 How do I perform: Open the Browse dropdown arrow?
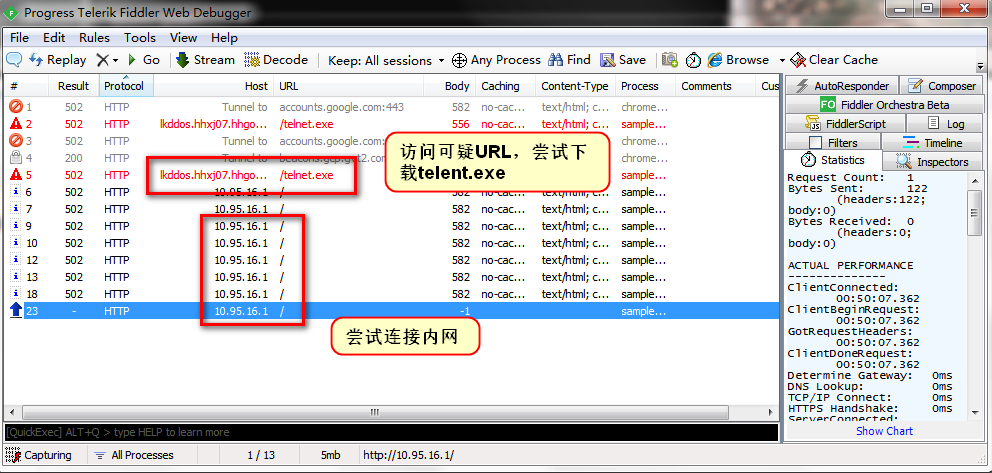tap(782, 61)
